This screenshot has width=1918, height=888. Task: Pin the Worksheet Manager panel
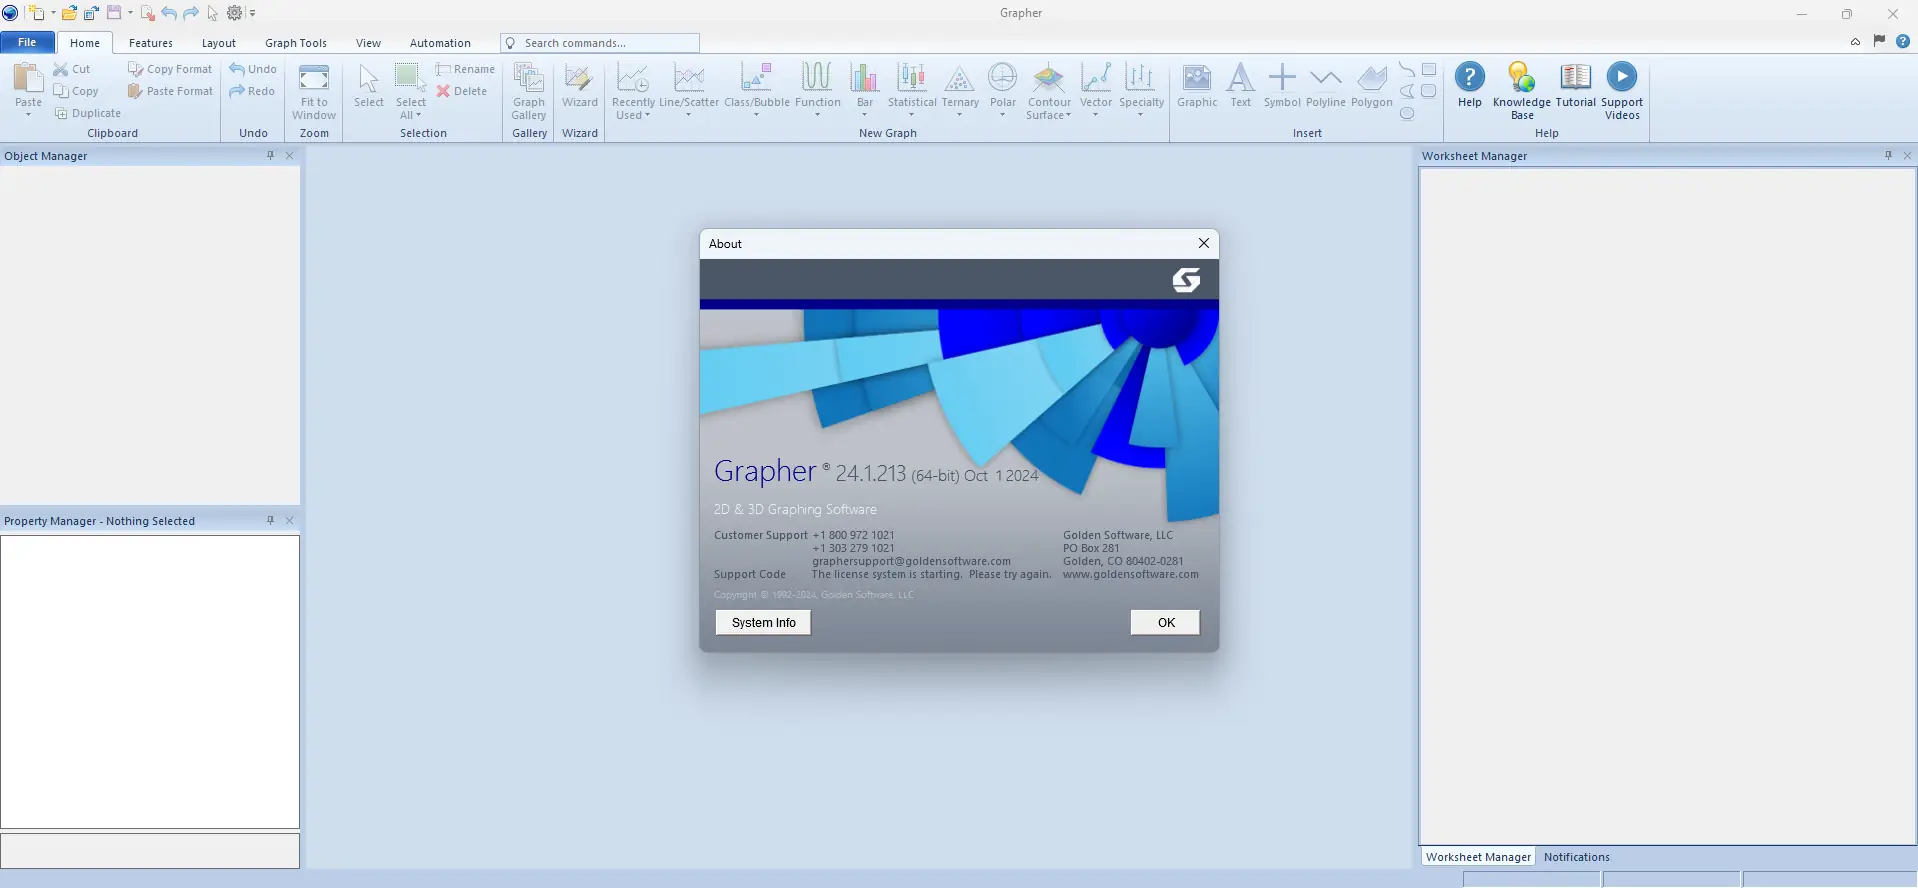click(1888, 155)
